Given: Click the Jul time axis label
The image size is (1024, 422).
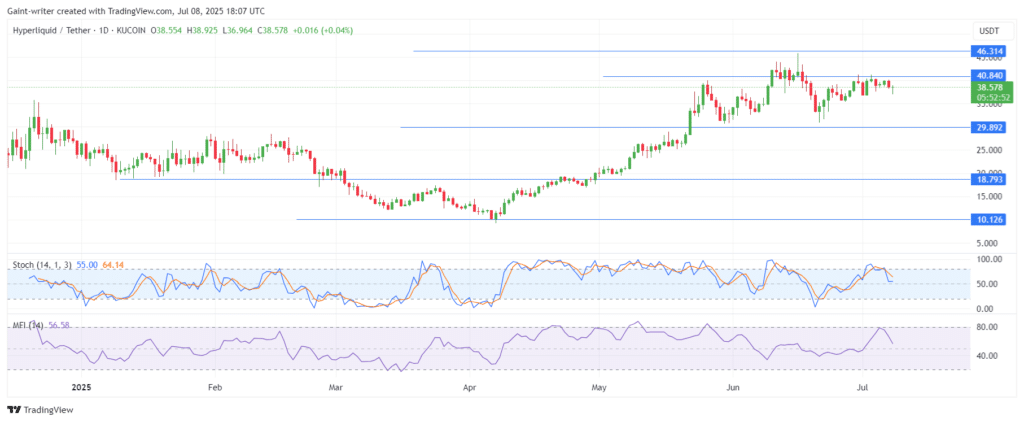Looking at the screenshot, I should pyautogui.click(x=862, y=388).
